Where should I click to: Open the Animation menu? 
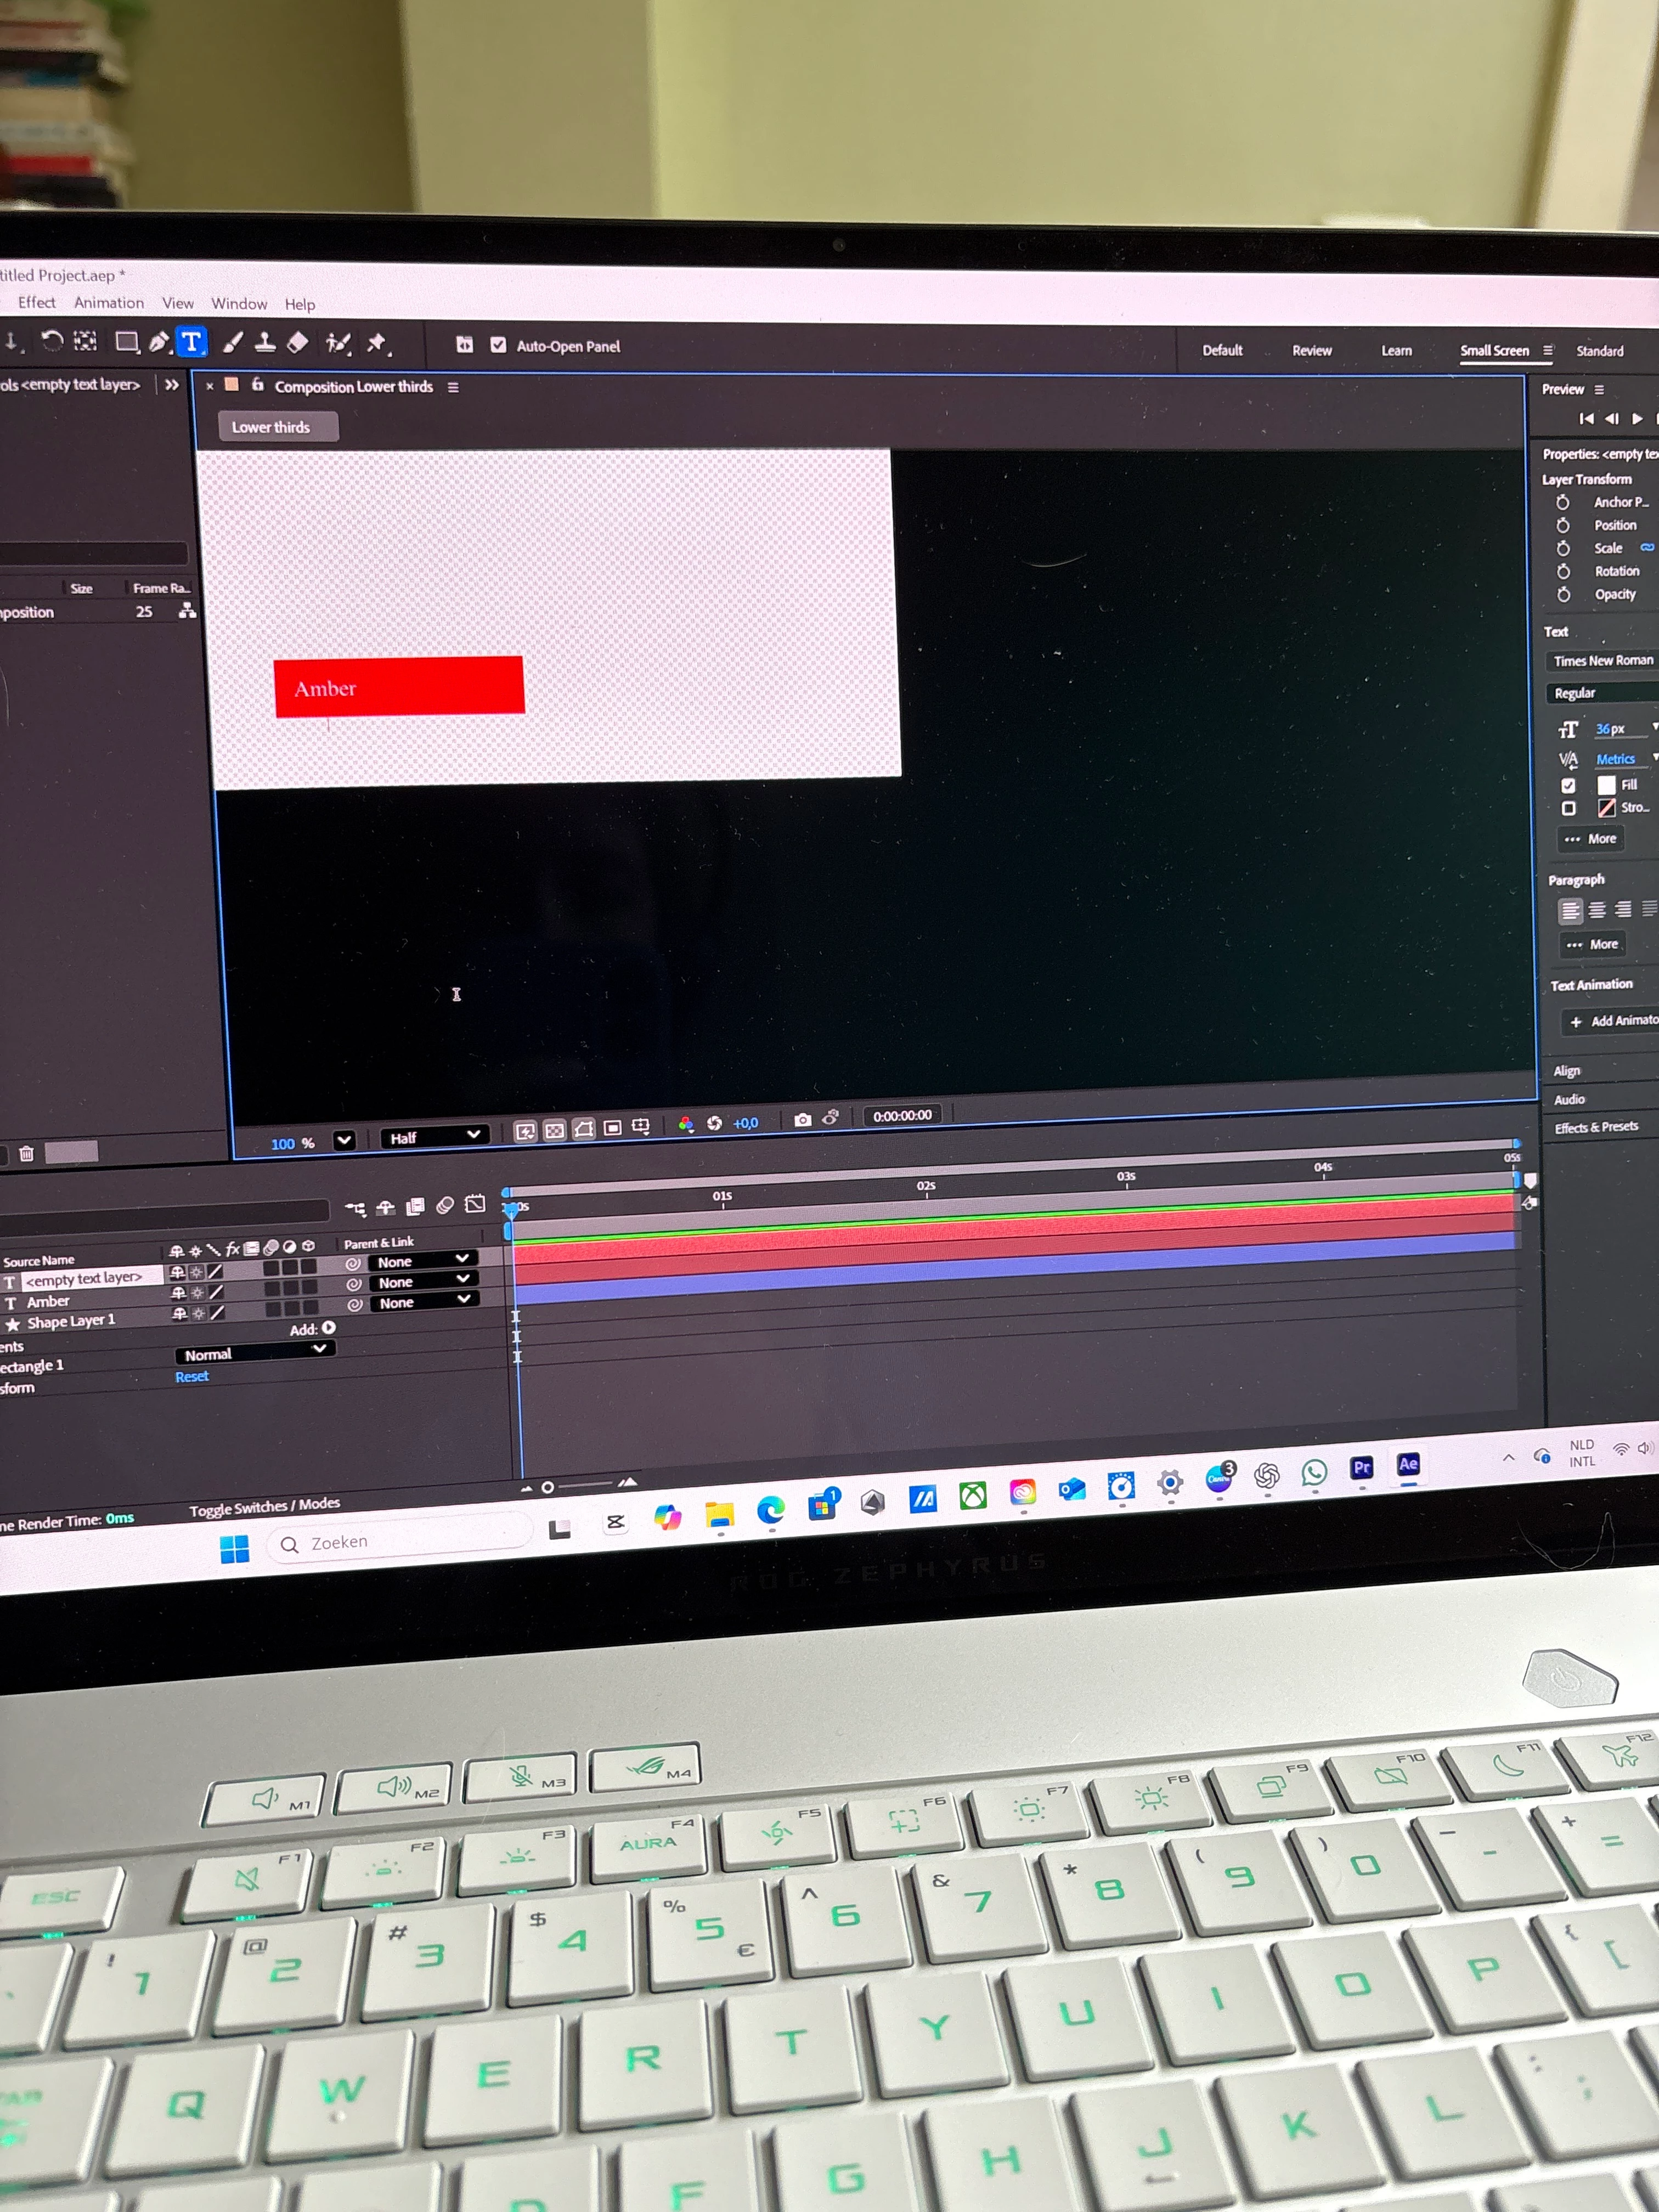click(x=108, y=303)
